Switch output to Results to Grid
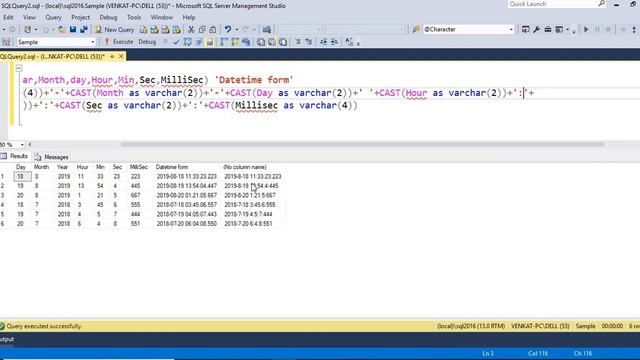Screen dimensions: 640x360 point(271,42)
